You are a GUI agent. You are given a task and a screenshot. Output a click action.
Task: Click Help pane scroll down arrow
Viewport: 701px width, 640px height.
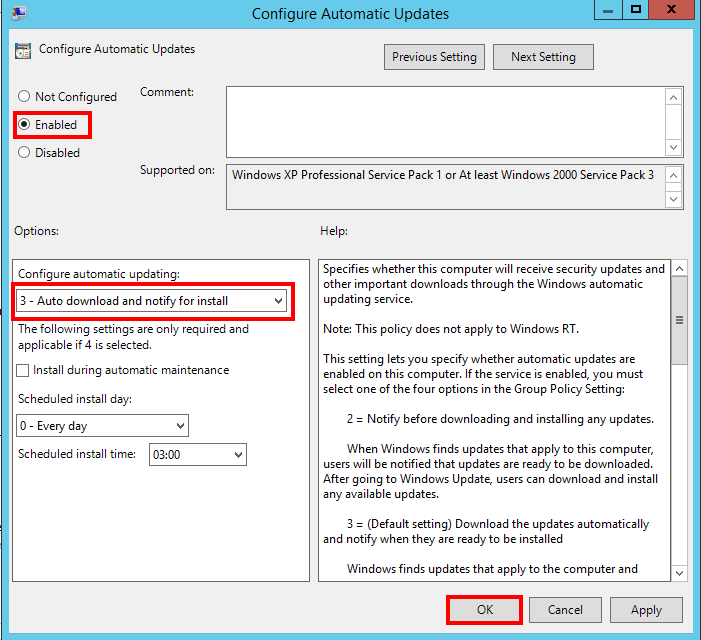(x=680, y=573)
